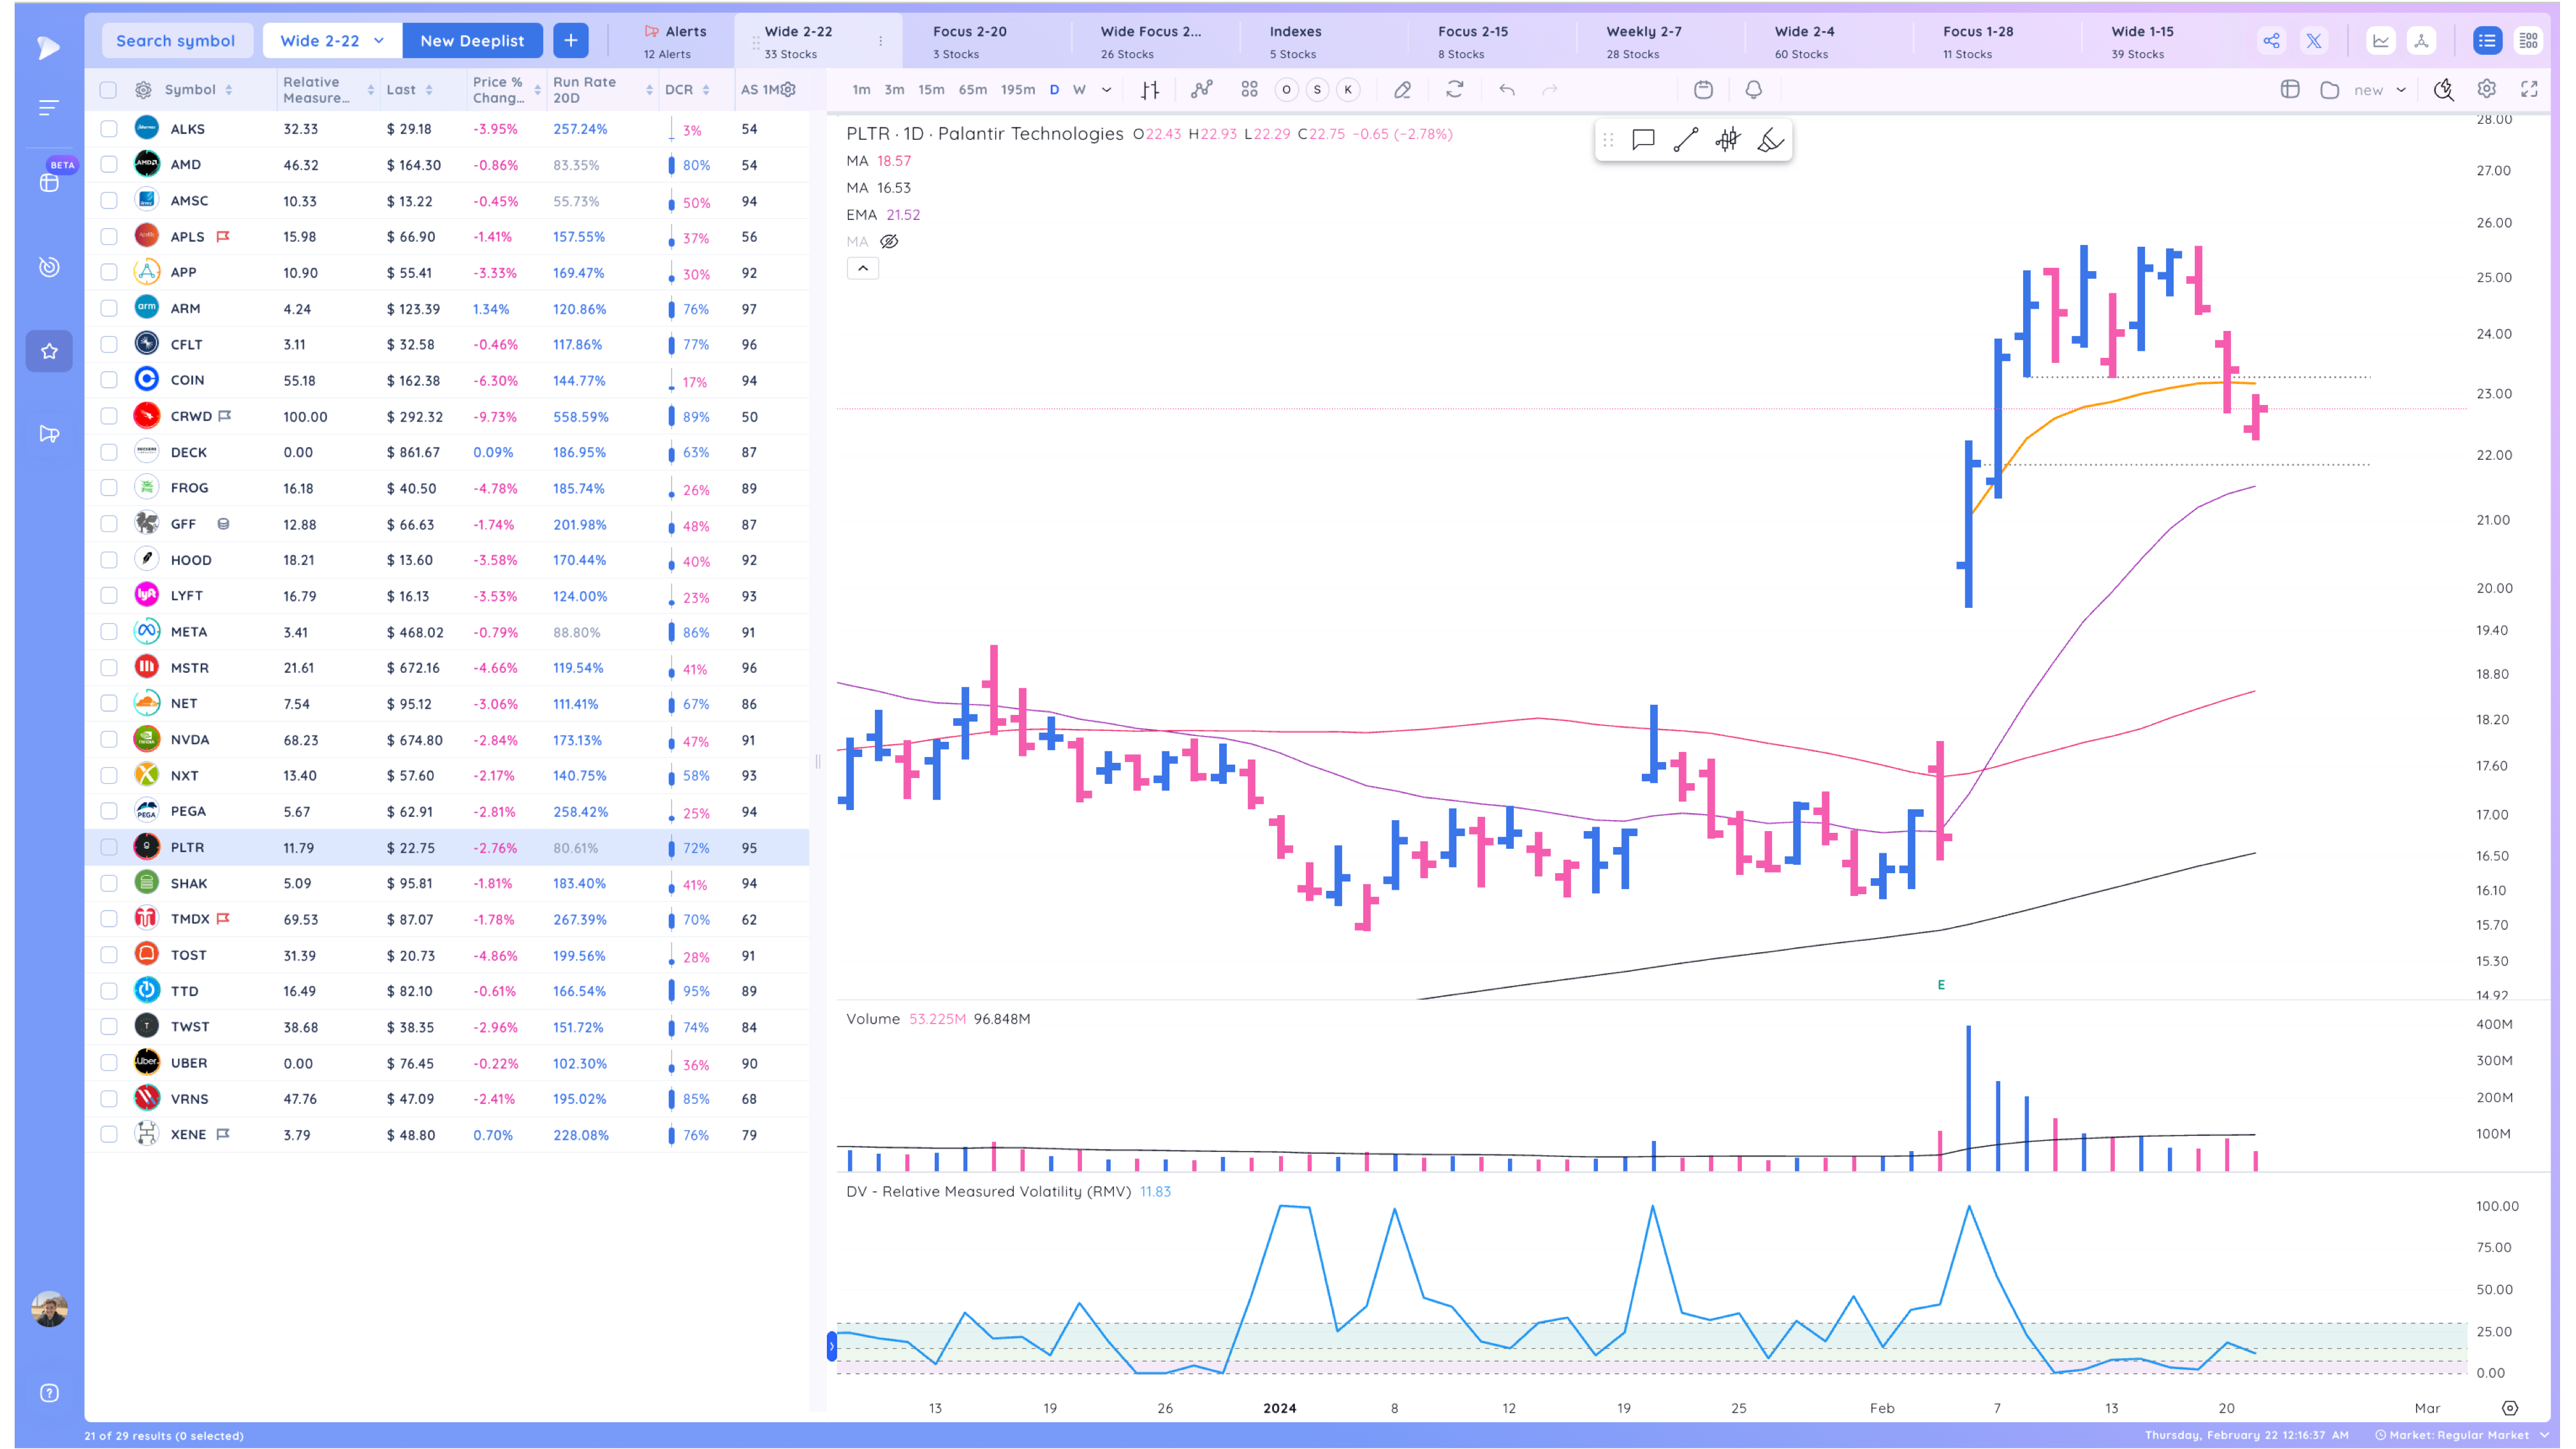Click the plus button to add deeplist
Viewport: 2576px width, 1449px height.
pyautogui.click(x=570, y=40)
